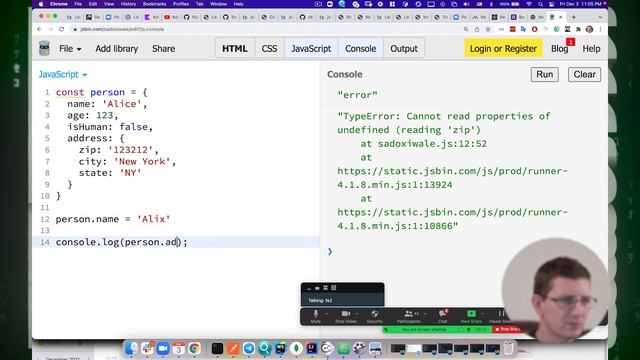Open the Apple menu

[x=41, y=4]
